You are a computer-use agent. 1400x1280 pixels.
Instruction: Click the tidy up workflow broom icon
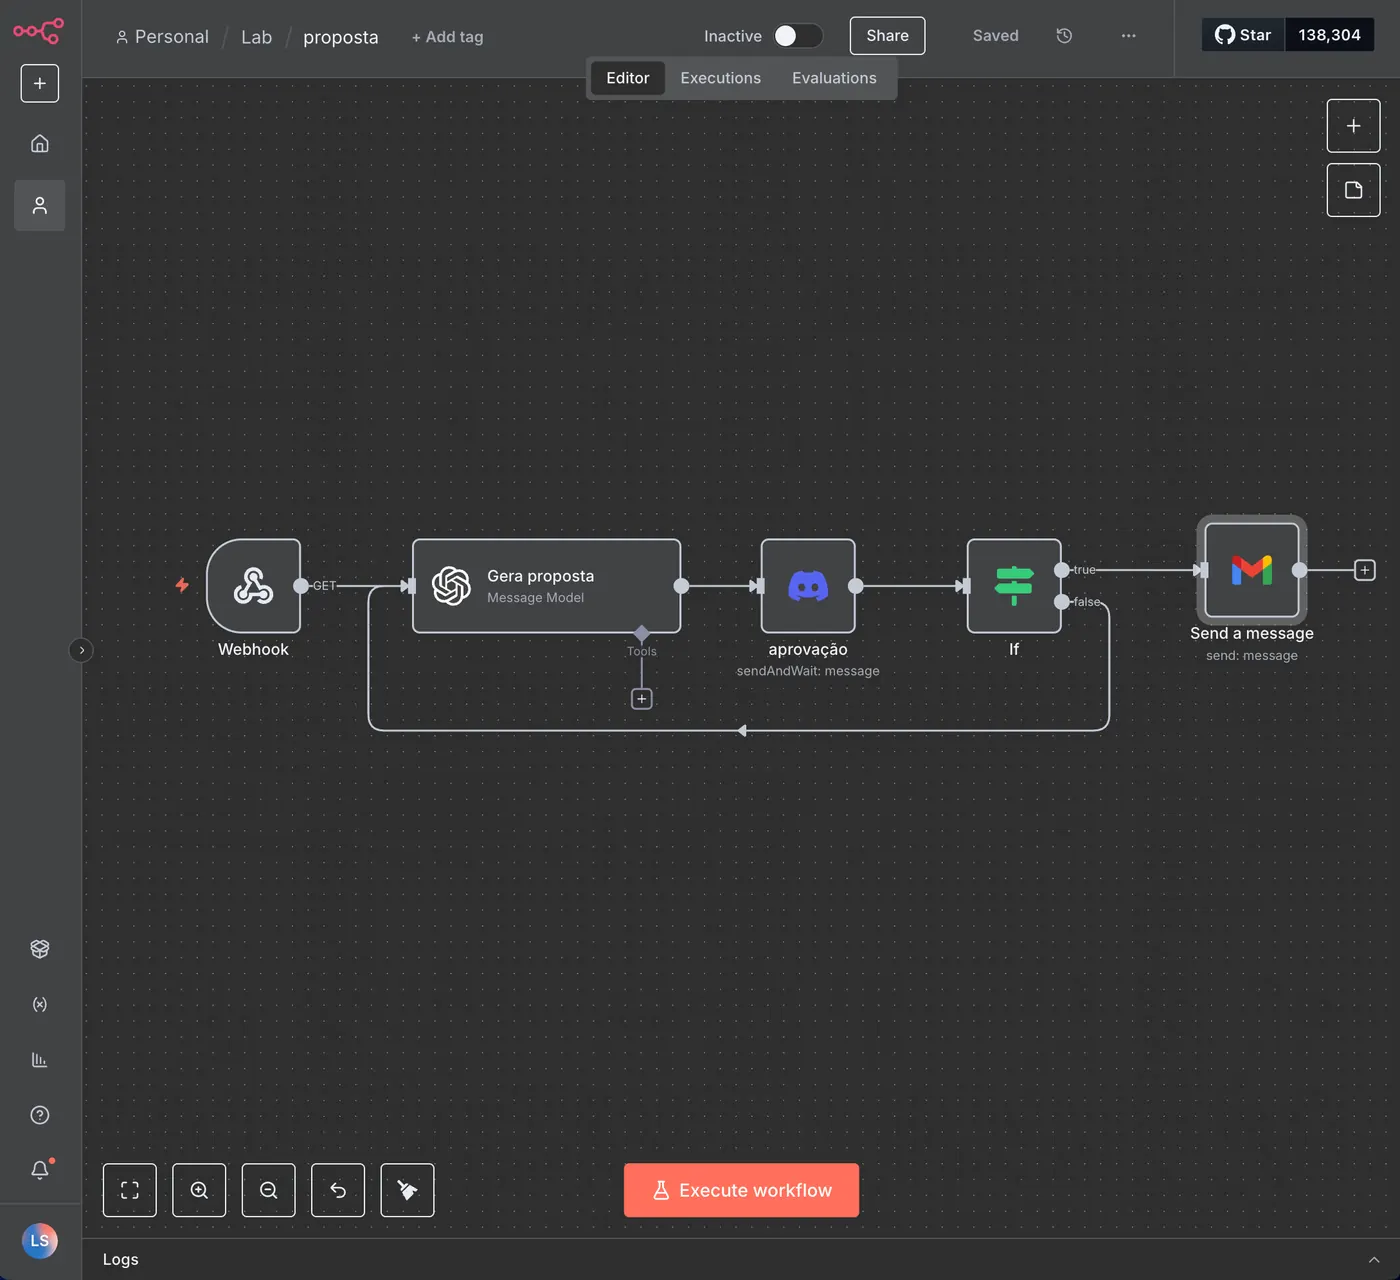[407, 1190]
